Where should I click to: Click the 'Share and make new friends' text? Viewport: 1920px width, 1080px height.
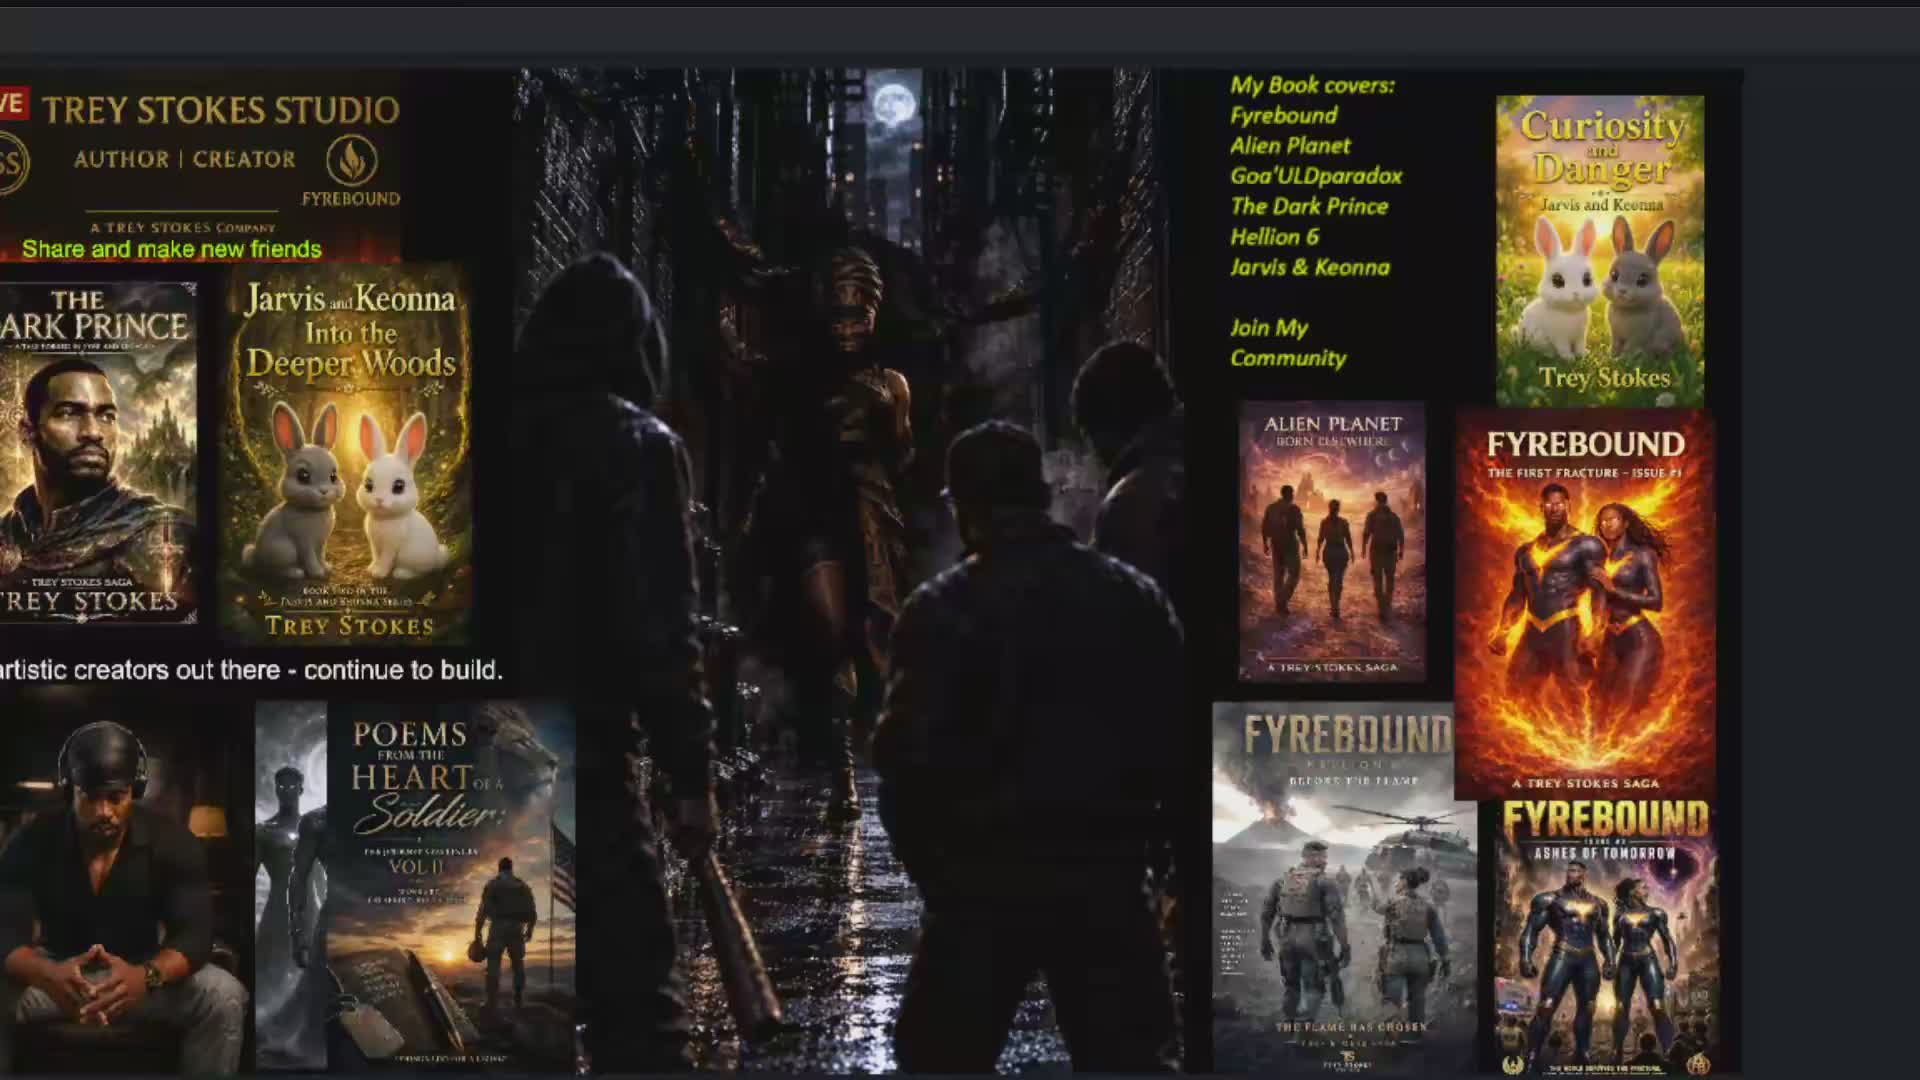pyautogui.click(x=172, y=249)
